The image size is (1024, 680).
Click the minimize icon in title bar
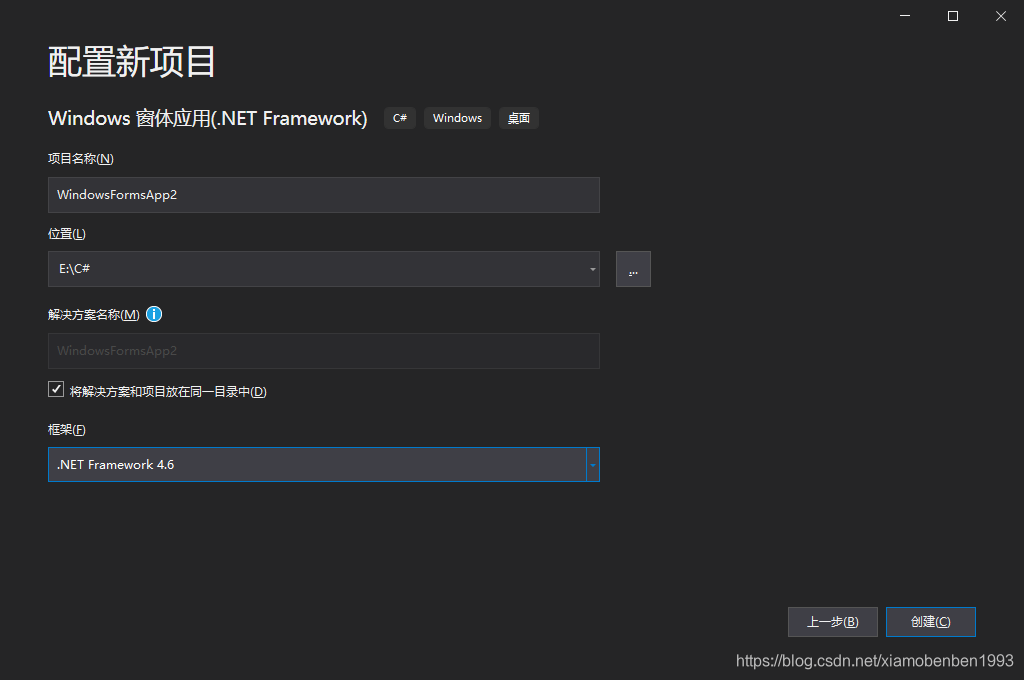[904, 16]
